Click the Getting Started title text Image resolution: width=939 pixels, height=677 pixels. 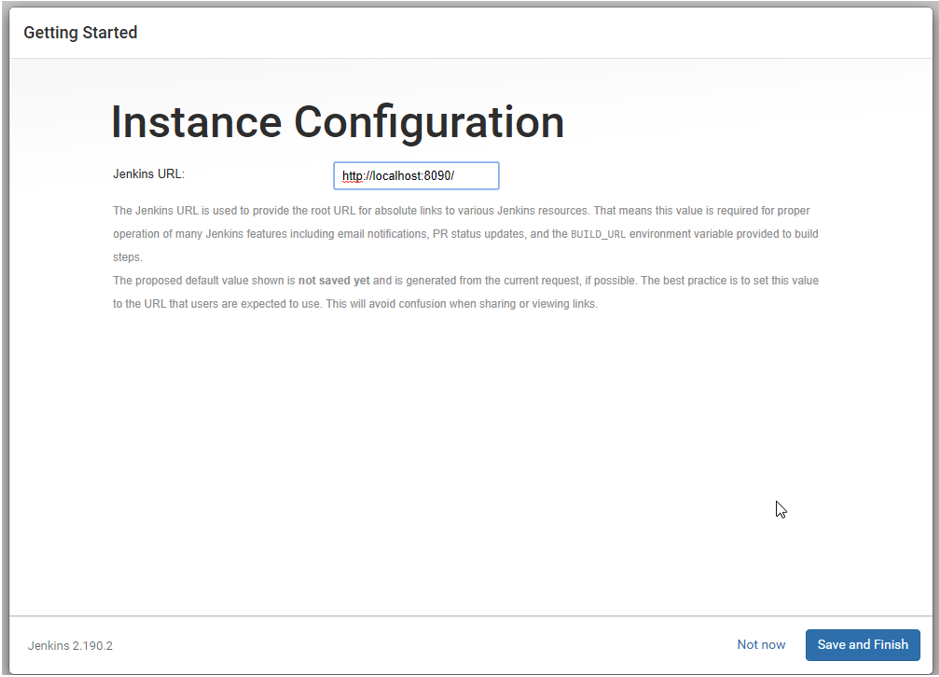click(x=80, y=32)
